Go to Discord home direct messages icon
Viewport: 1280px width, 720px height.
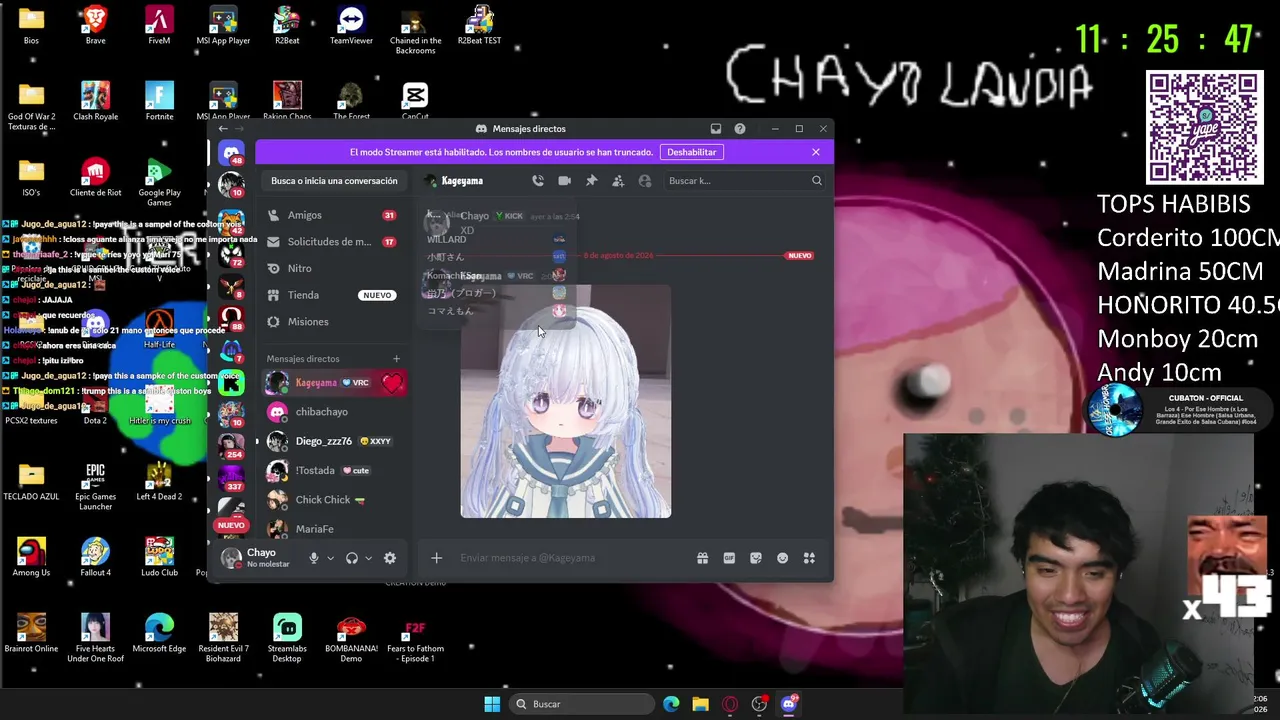(232, 153)
